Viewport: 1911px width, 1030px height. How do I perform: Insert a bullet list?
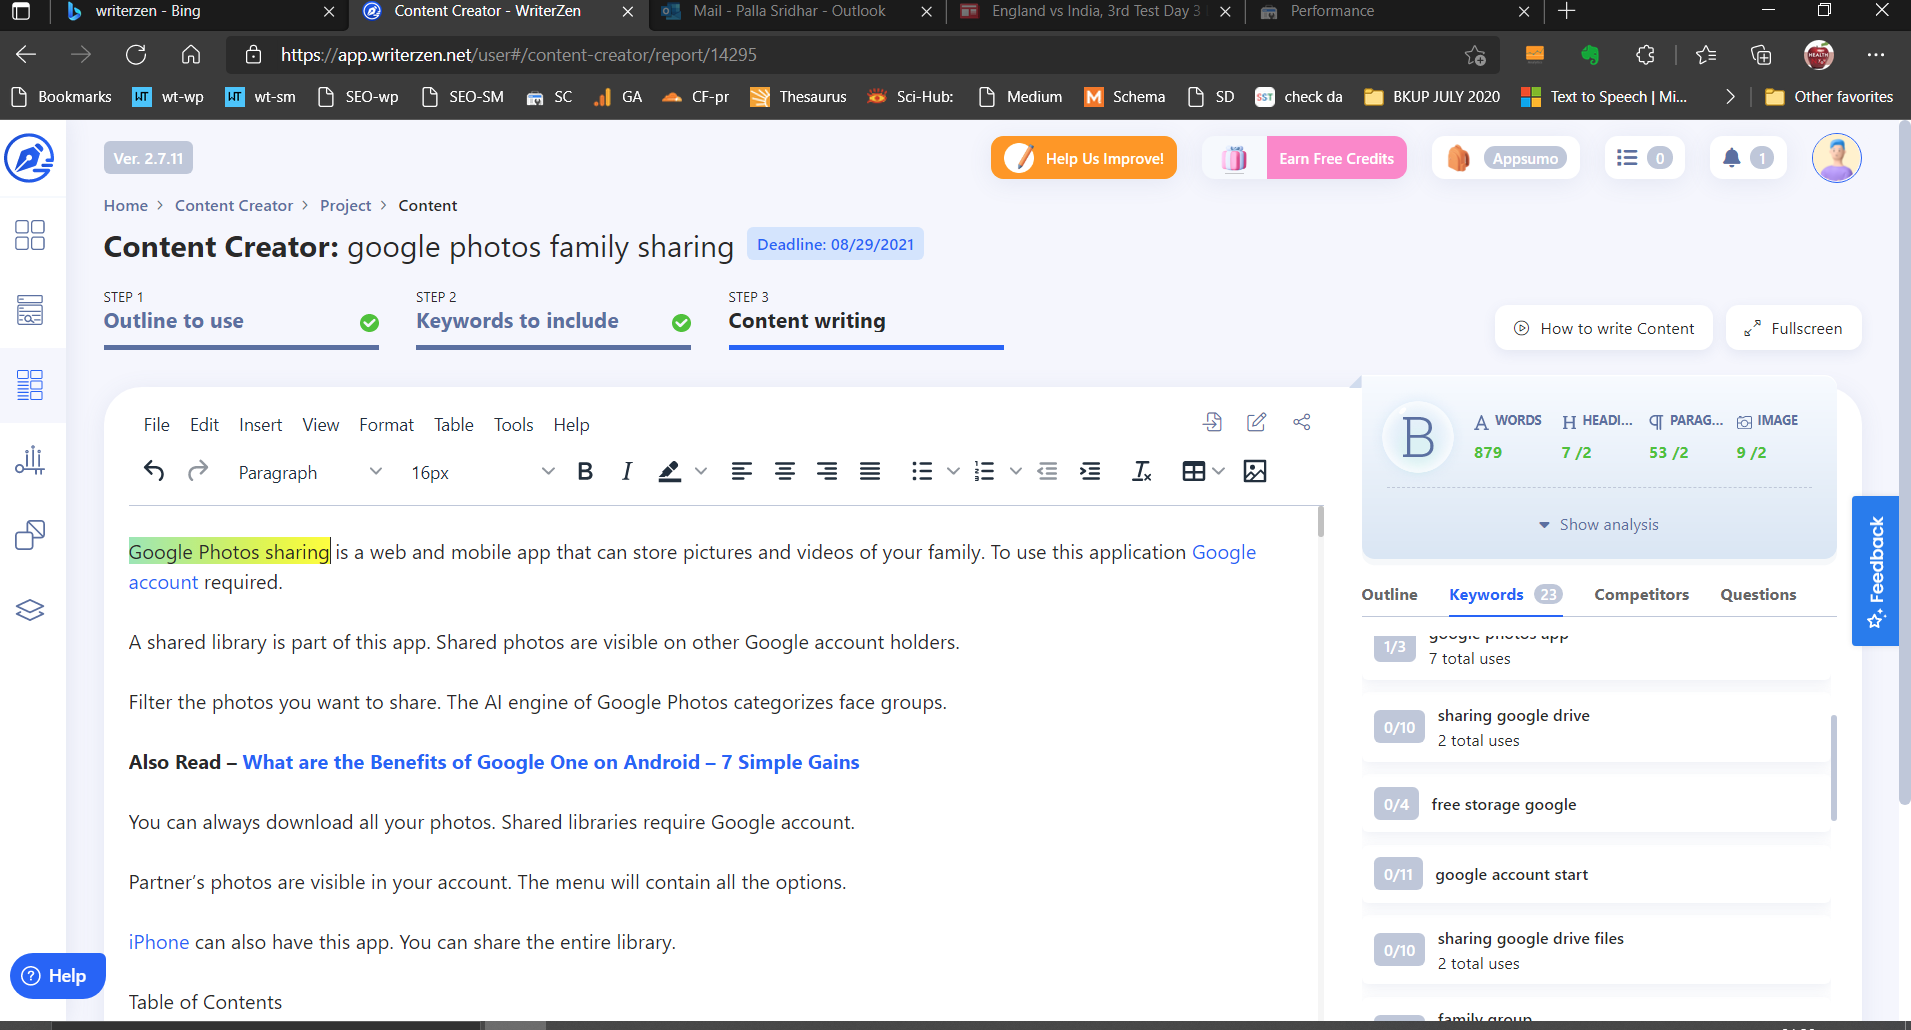tap(922, 471)
